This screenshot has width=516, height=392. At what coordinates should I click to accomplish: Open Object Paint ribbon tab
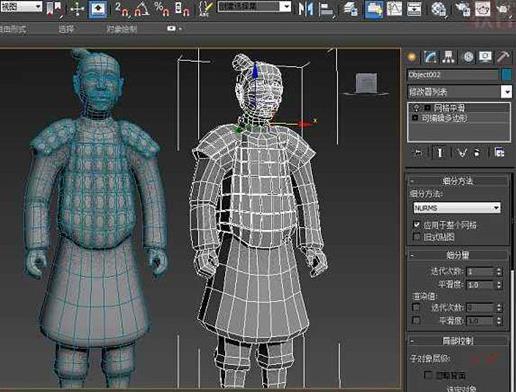(122, 29)
